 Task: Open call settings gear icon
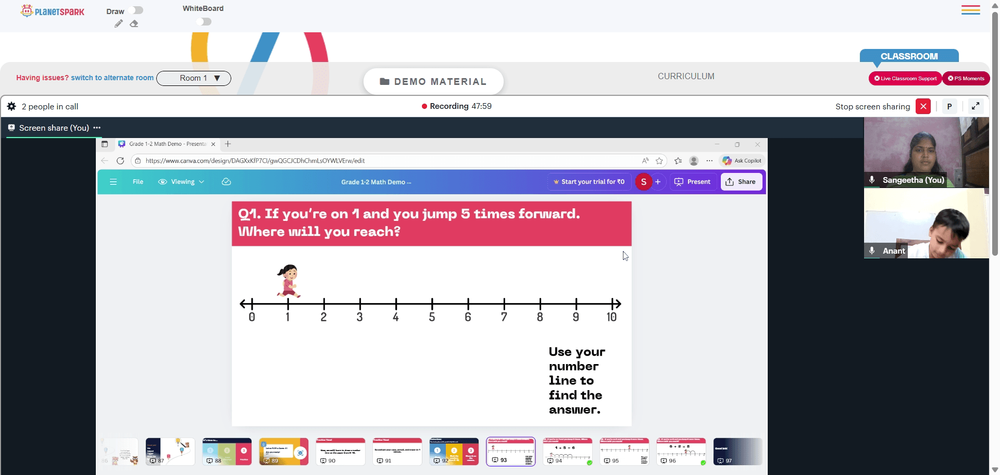(x=11, y=106)
